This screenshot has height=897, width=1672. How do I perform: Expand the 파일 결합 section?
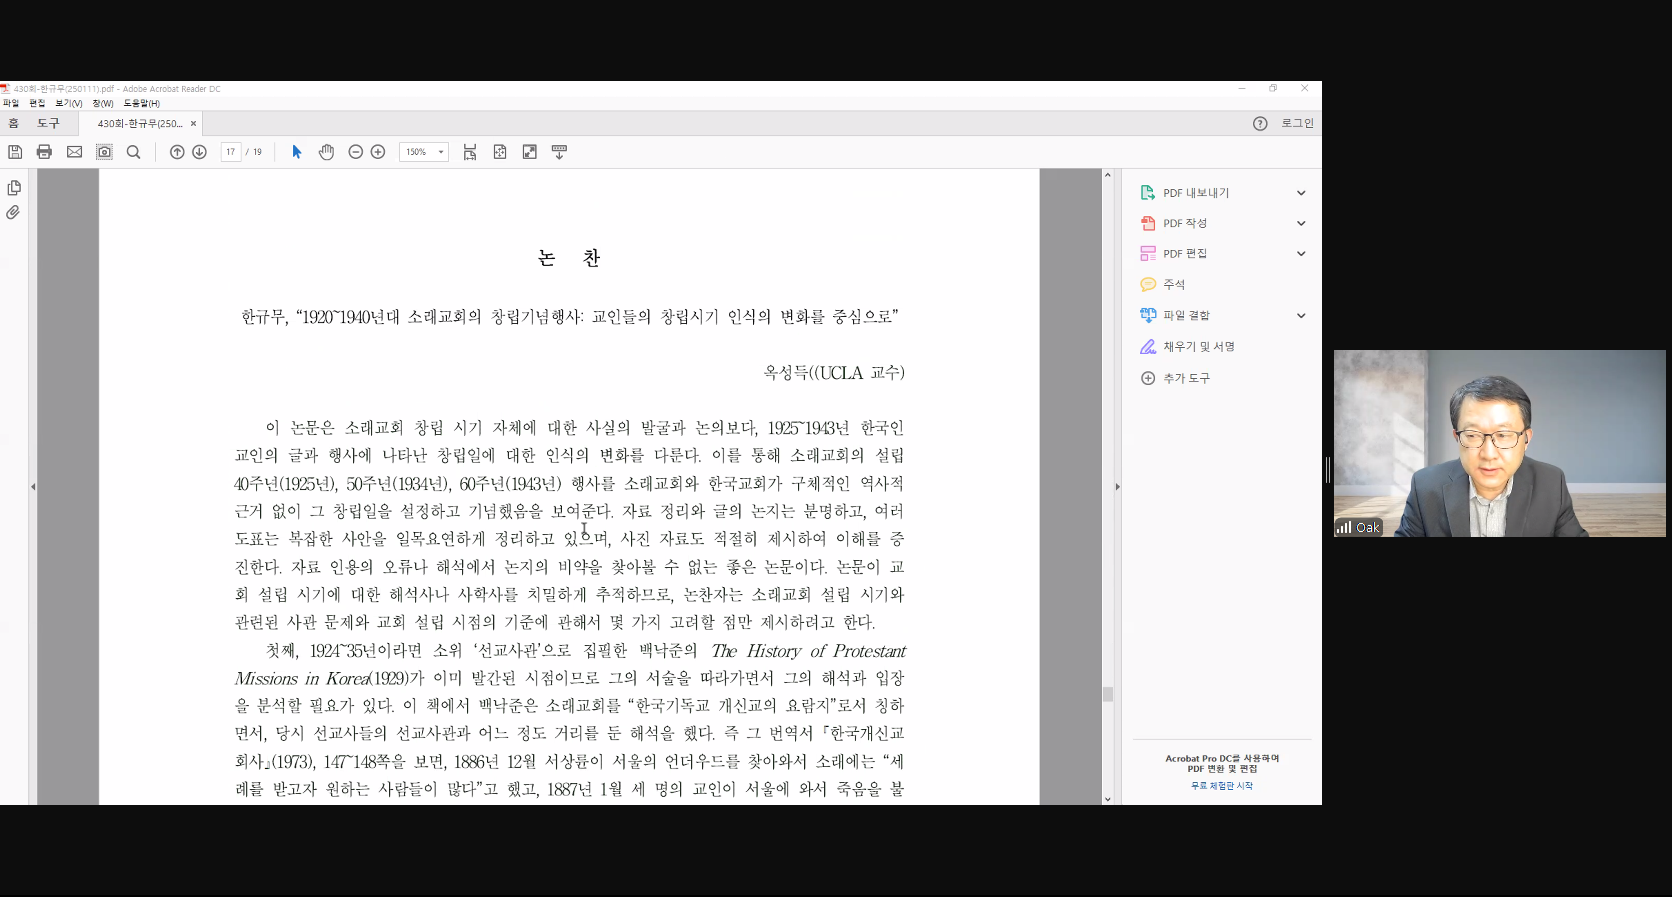pos(1301,316)
